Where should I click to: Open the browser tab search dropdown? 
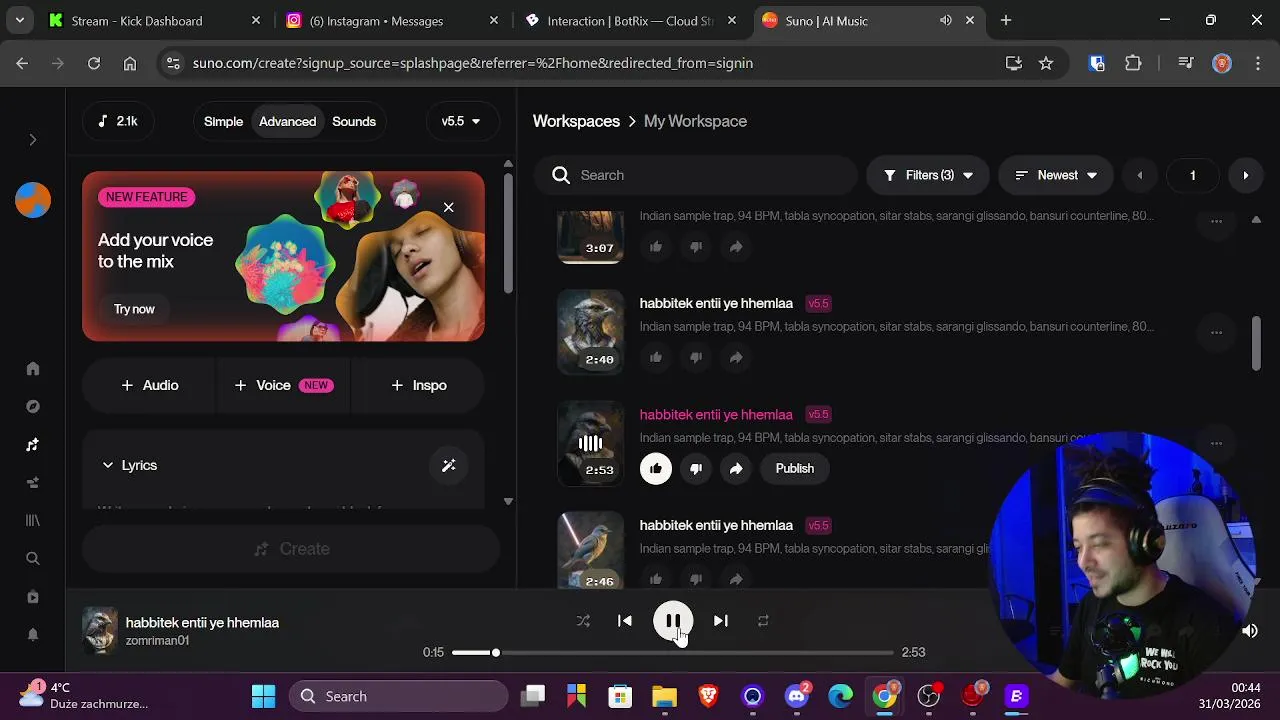pos(19,20)
